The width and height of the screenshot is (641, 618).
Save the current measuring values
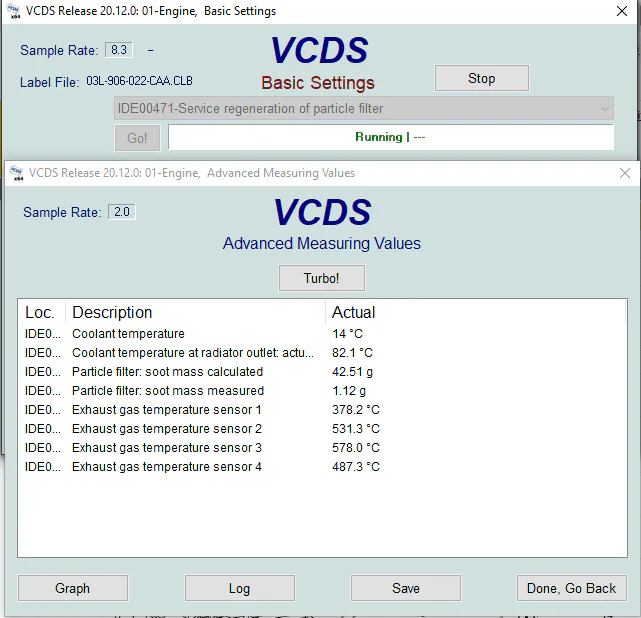point(406,588)
